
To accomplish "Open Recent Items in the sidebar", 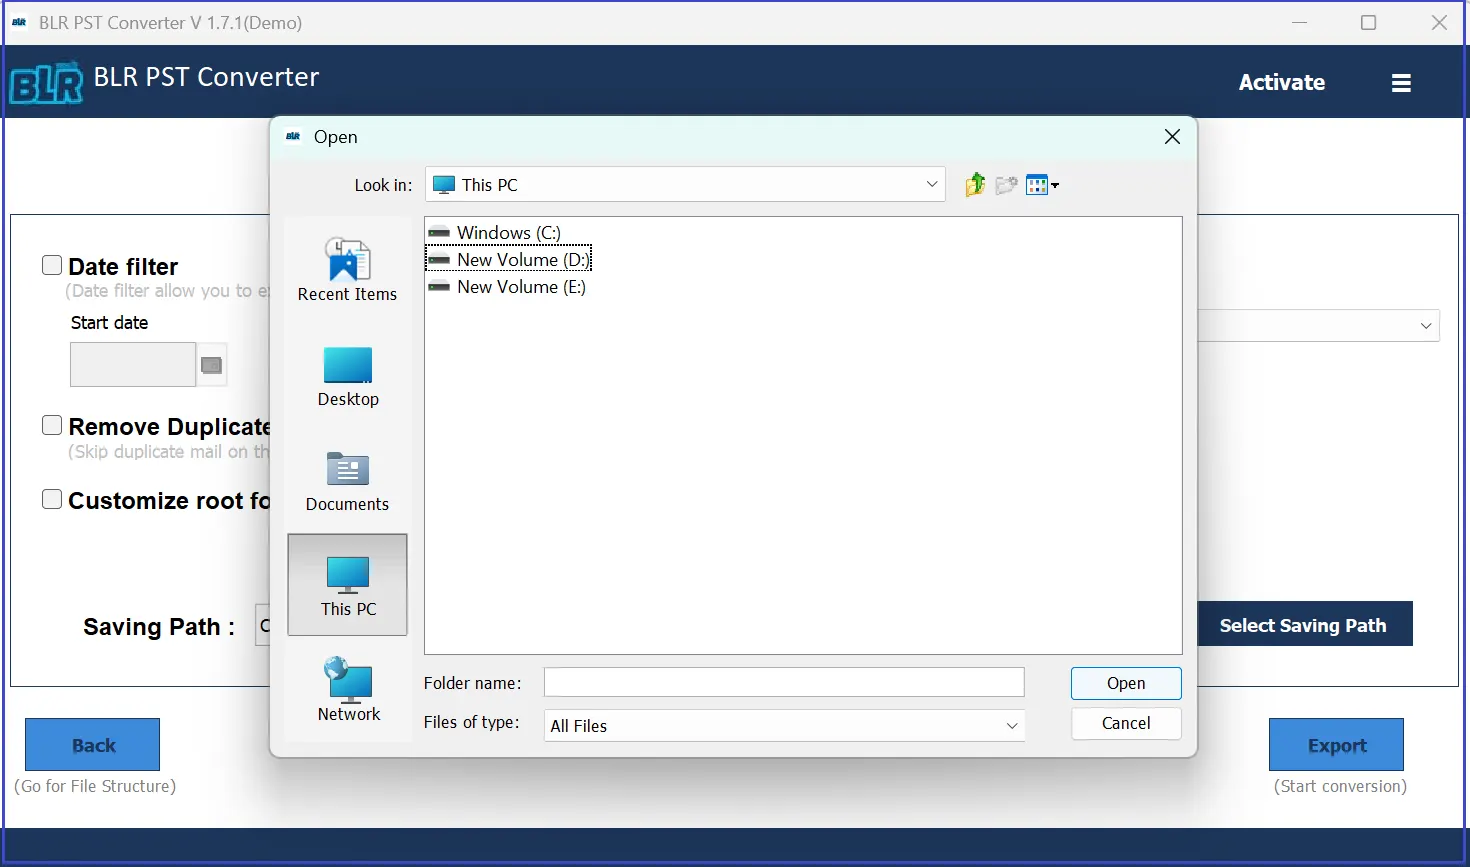I will click(x=347, y=270).
